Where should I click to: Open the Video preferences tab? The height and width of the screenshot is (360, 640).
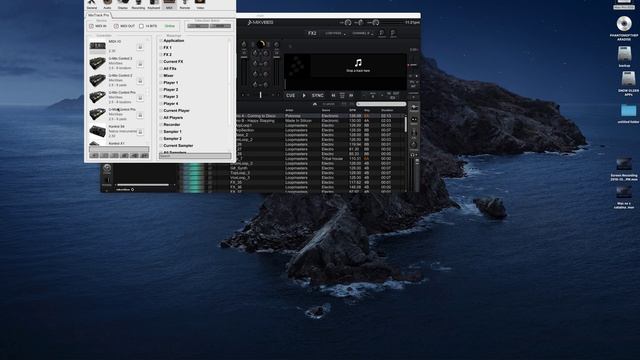pyautogui.click(x=200, y=4)
